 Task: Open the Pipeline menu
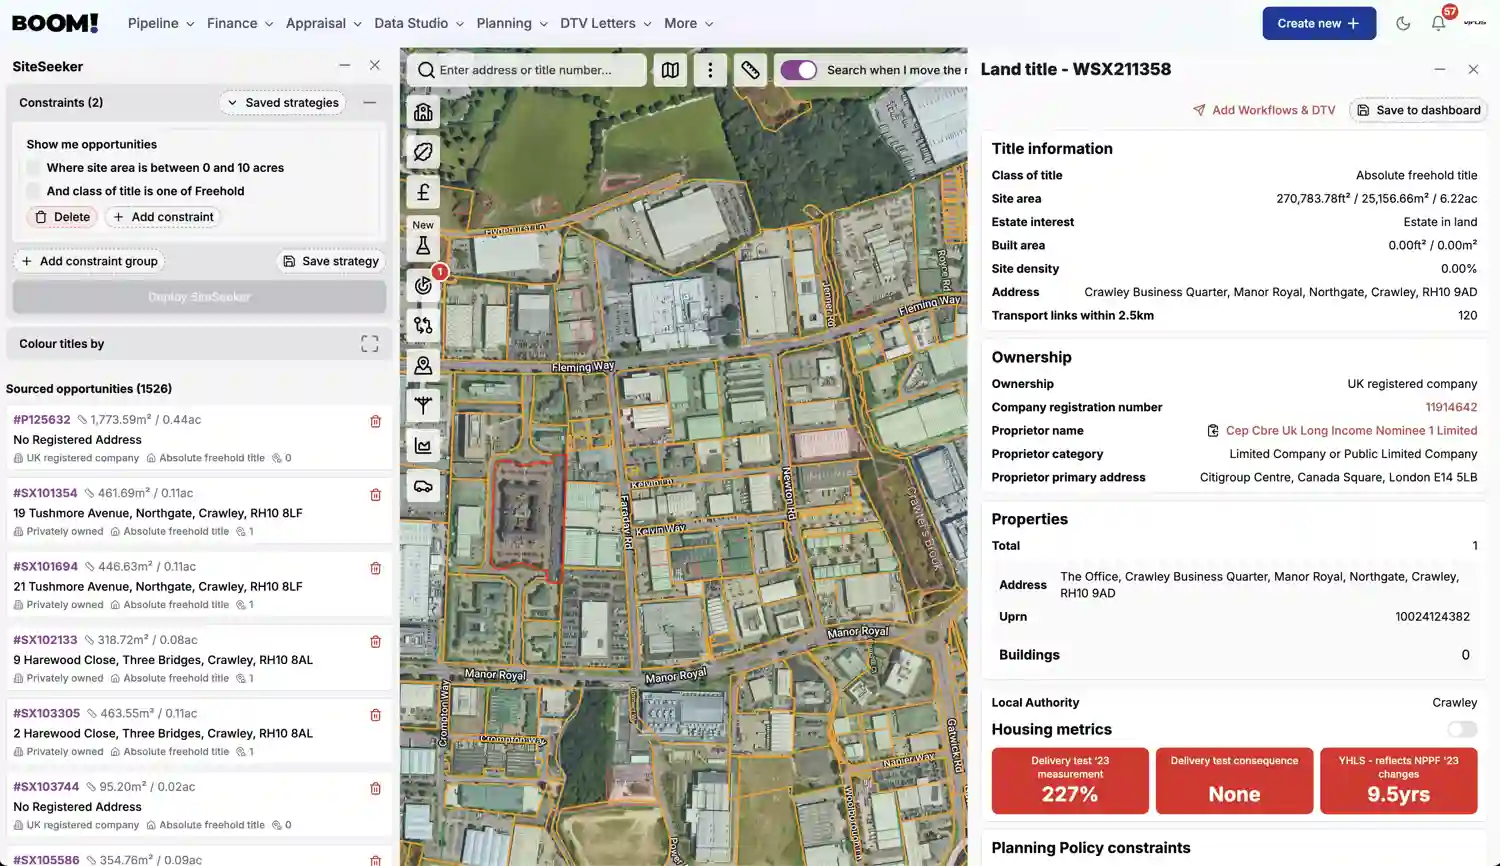point(161,23)
